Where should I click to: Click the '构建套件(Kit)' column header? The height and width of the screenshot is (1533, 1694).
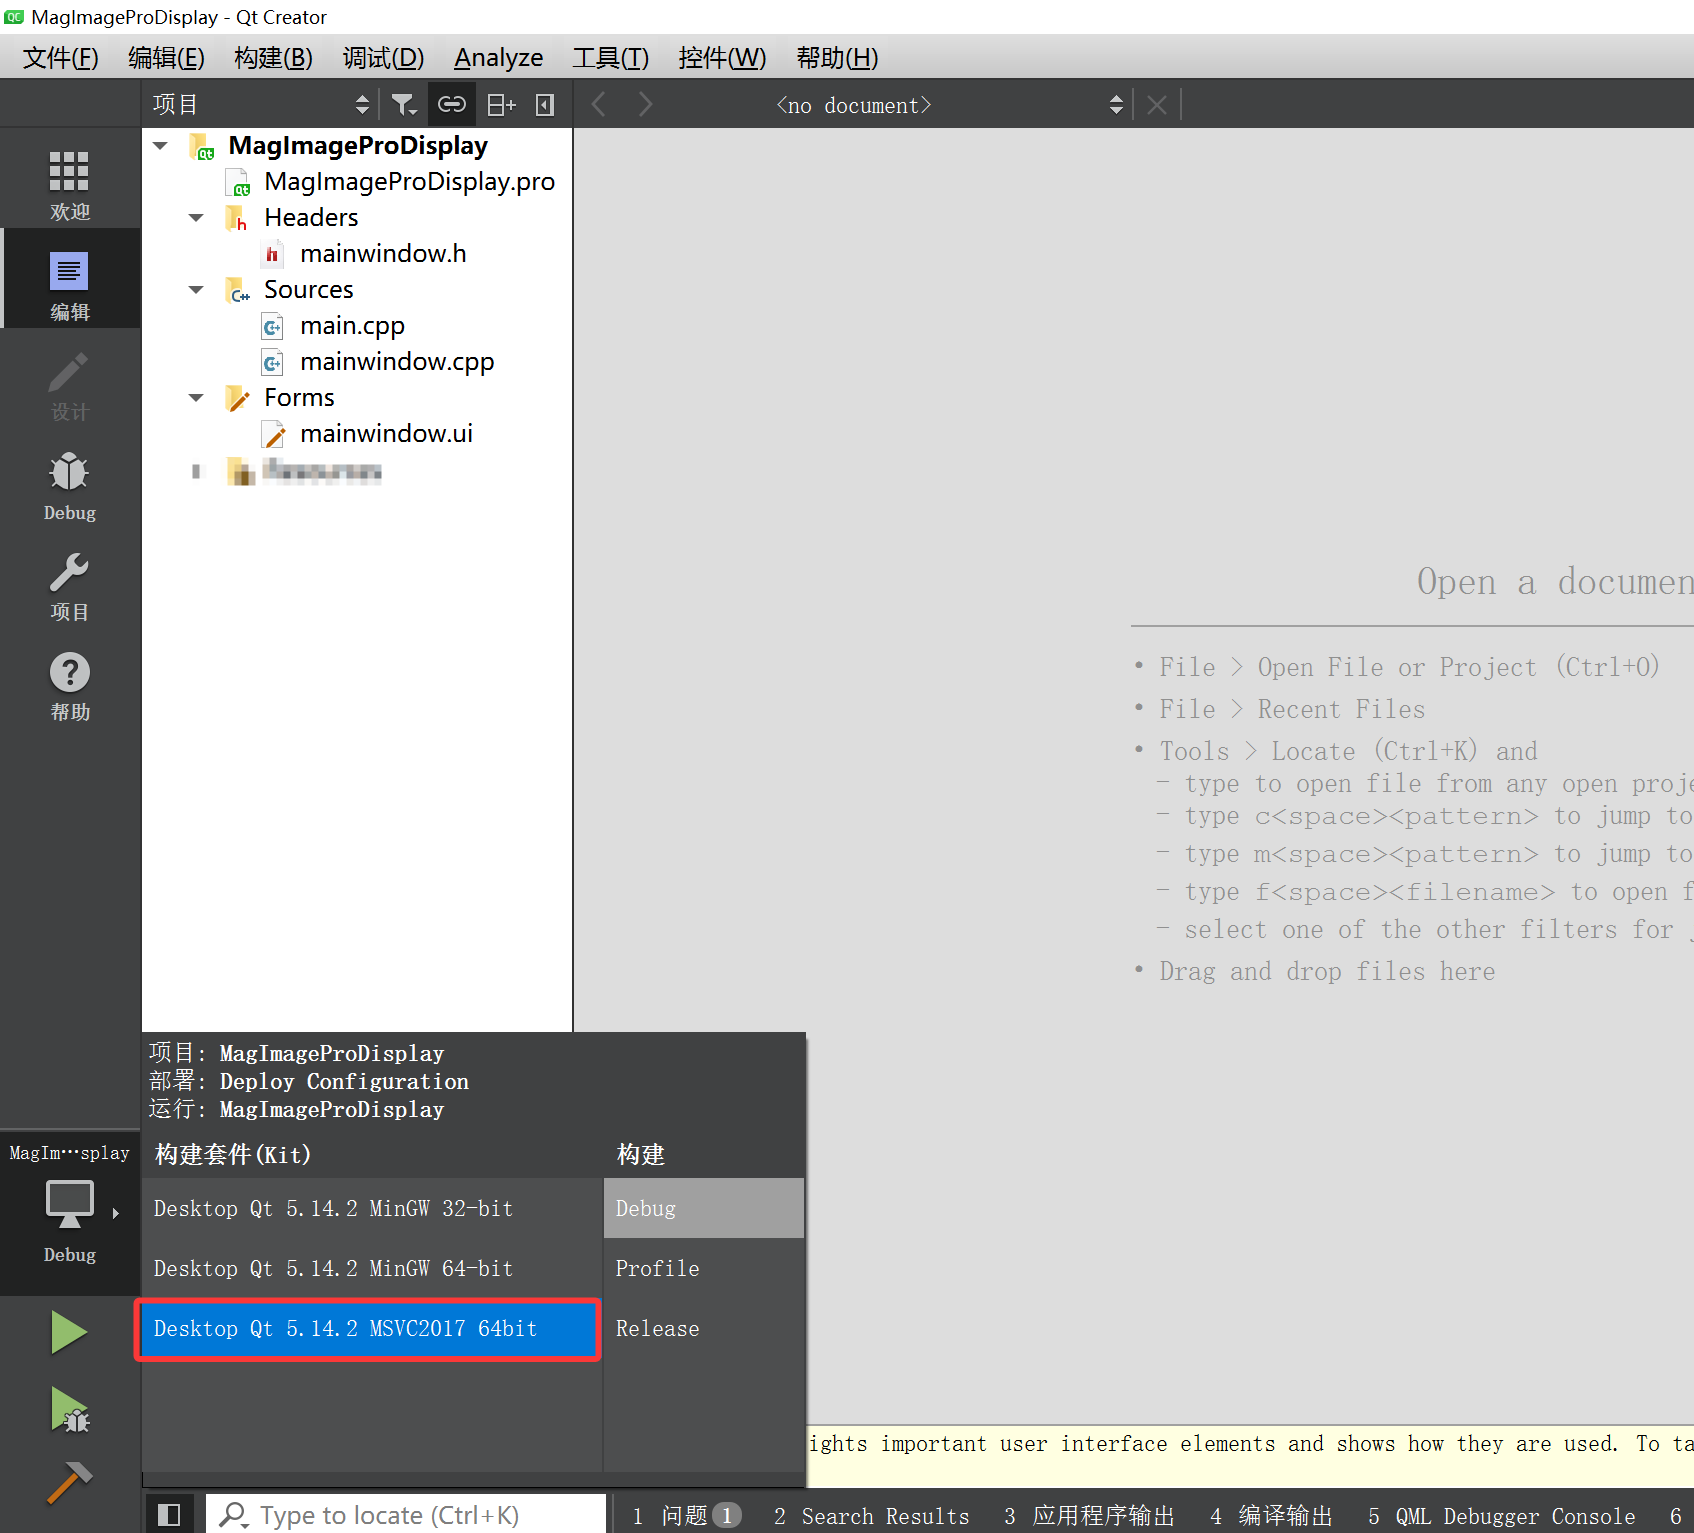click(x=233, y=1154)
